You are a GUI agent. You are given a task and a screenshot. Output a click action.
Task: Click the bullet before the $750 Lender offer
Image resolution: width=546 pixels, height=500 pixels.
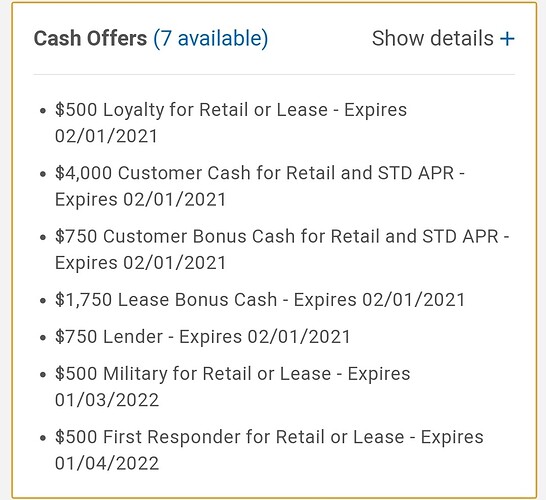tap(43, 337)
